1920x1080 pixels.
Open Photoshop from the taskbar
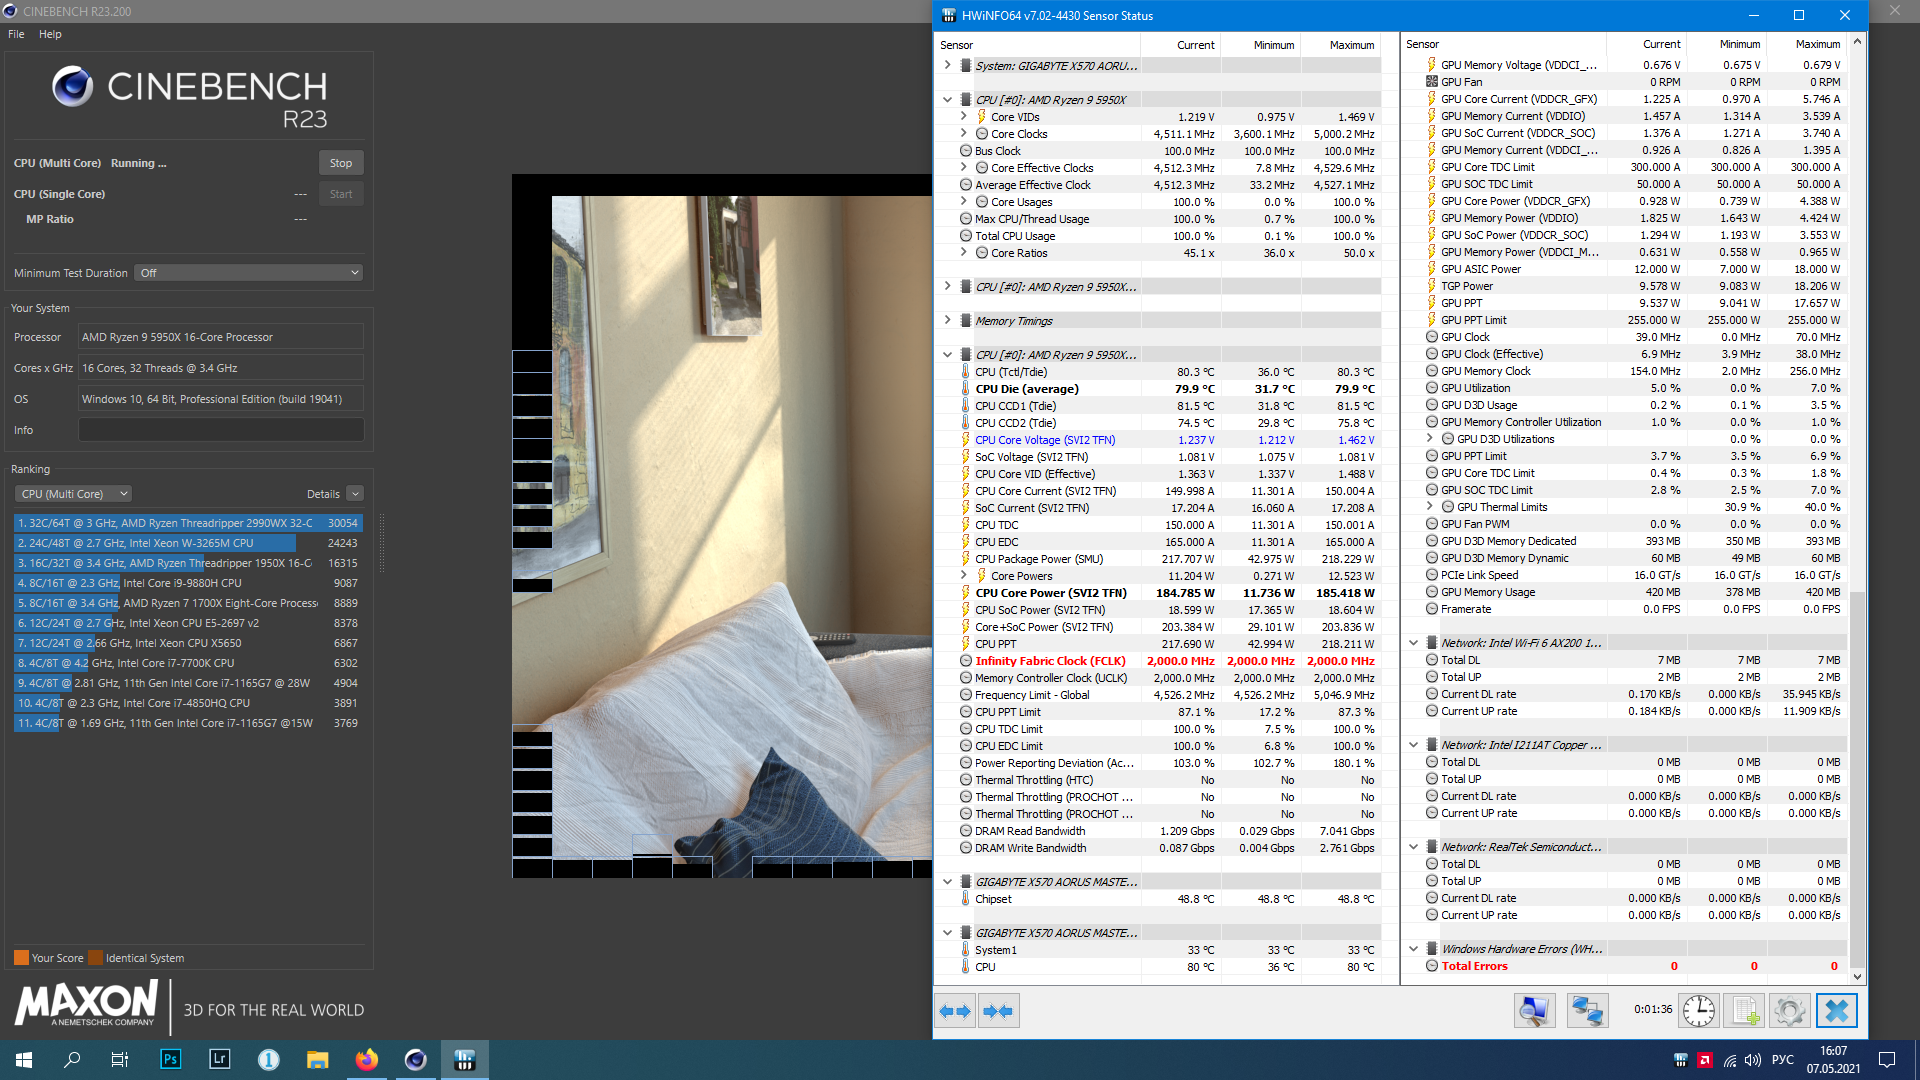[170, 1060]
